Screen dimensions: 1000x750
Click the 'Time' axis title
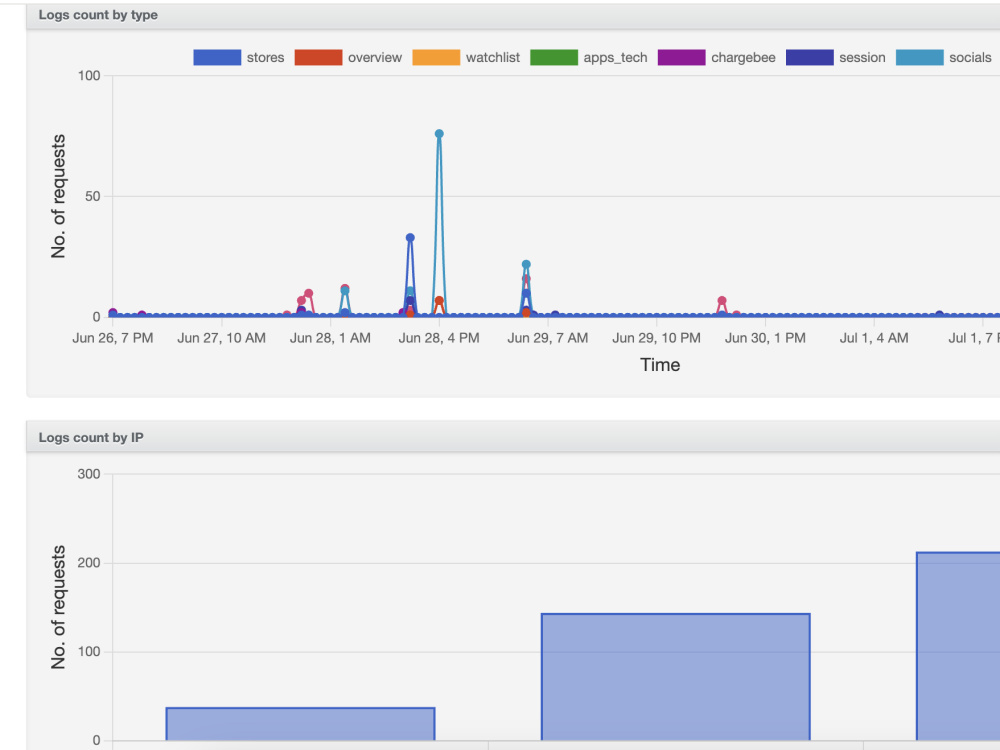pyautogui.click(x=660, y=365)
